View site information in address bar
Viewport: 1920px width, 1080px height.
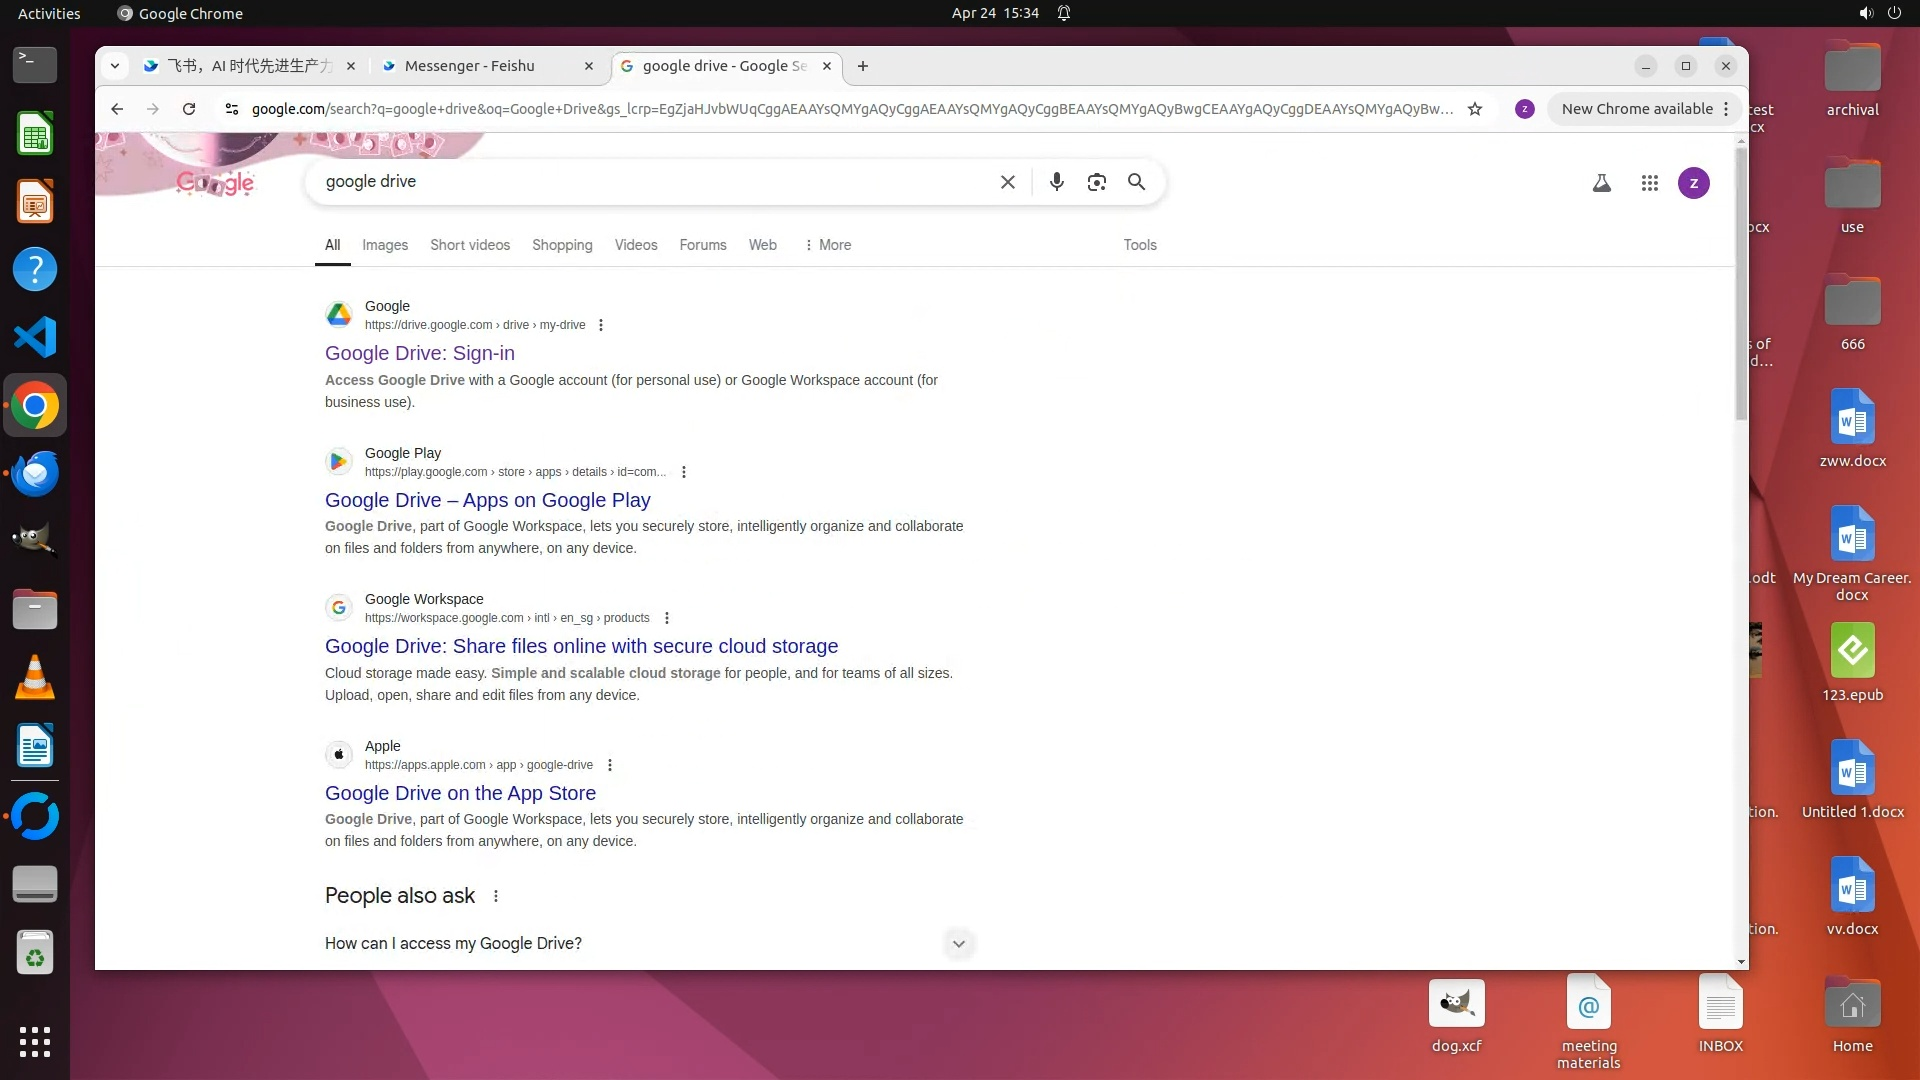232,109
